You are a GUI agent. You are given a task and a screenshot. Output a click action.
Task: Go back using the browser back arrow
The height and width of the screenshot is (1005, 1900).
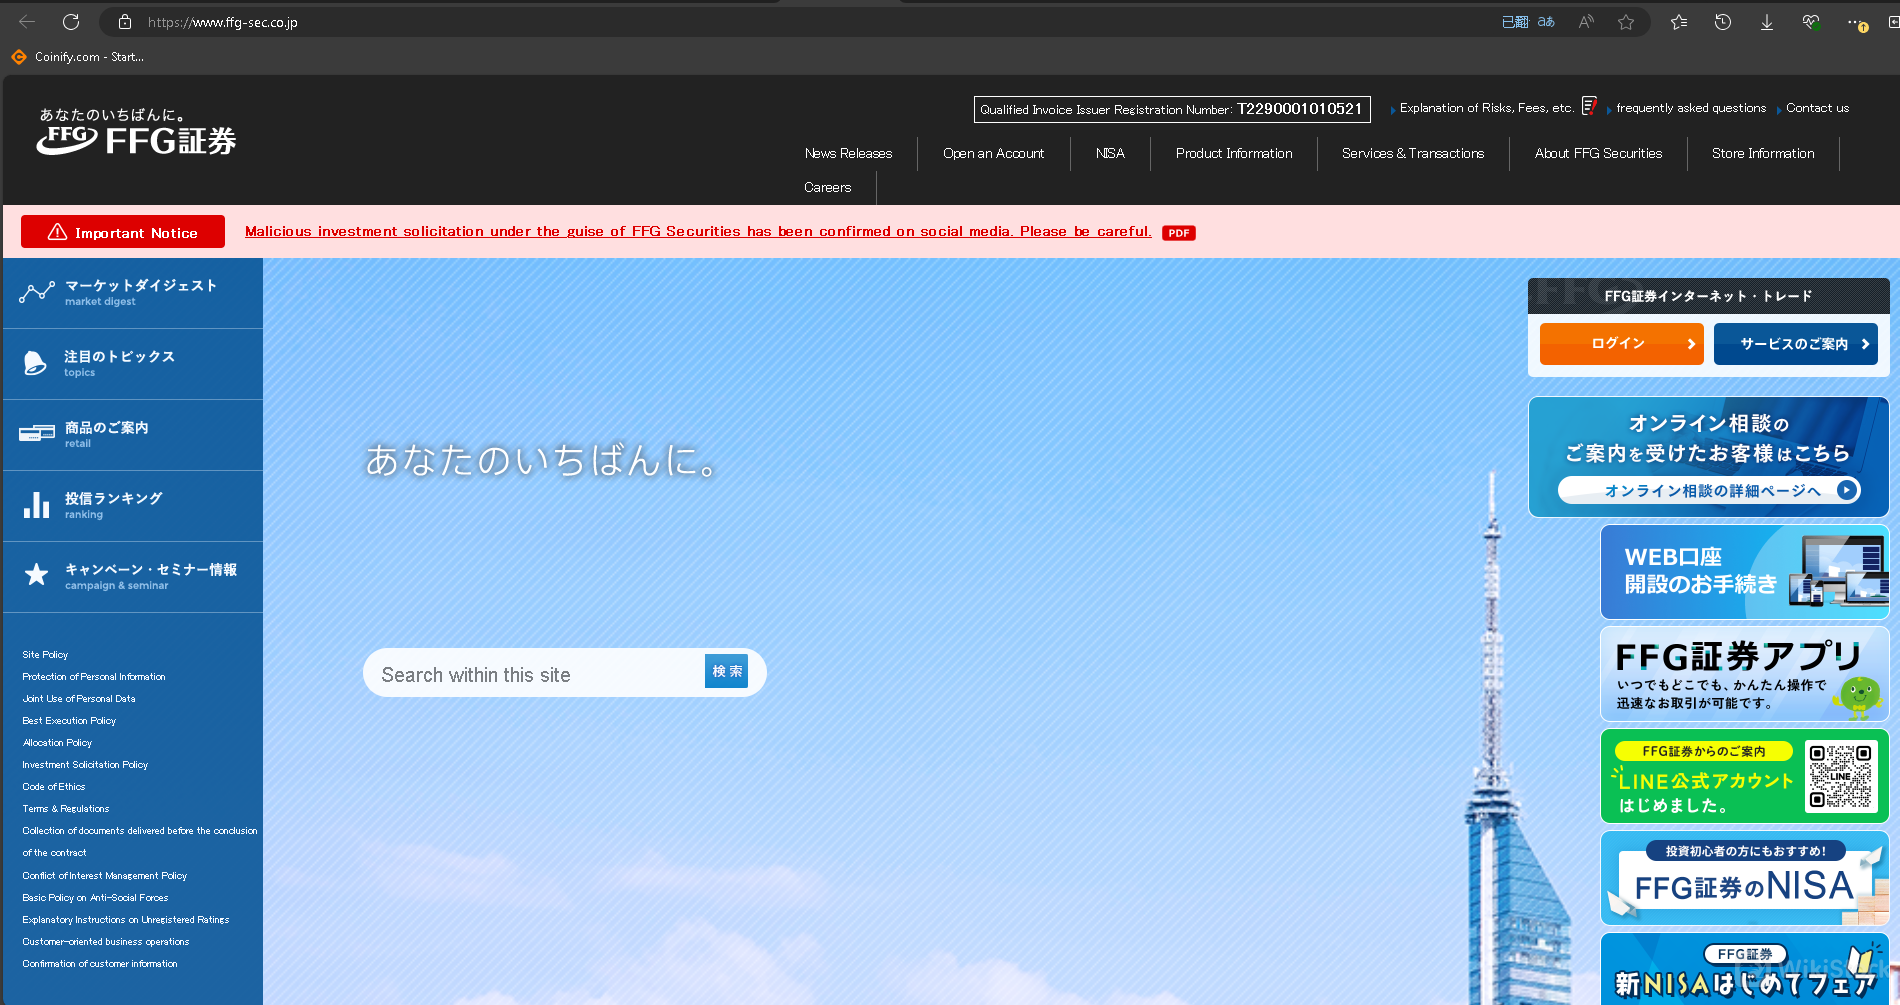tap(27, 21)
